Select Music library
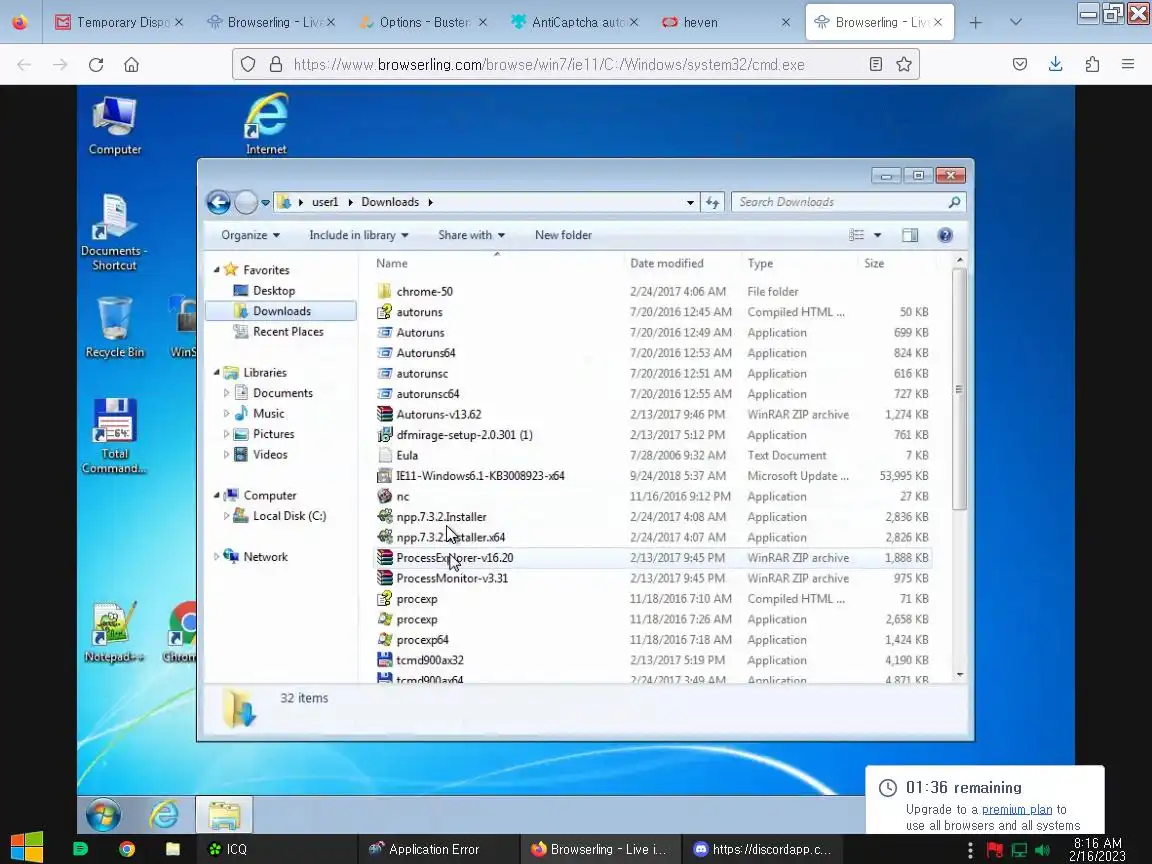This screenshot has width=1152, height=864. click(268, 414)
